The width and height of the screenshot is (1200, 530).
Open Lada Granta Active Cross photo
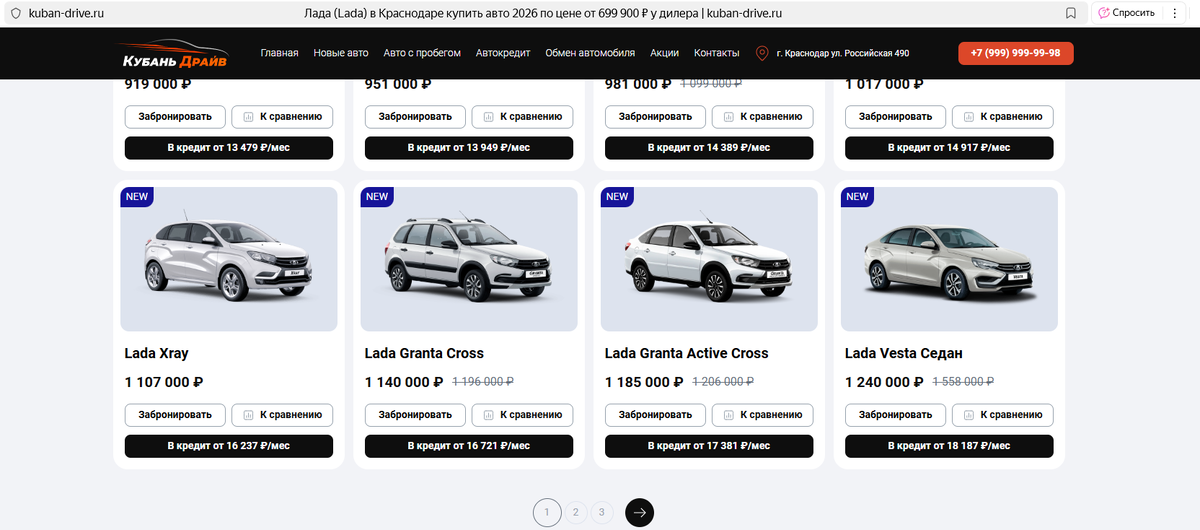[709, 259]
